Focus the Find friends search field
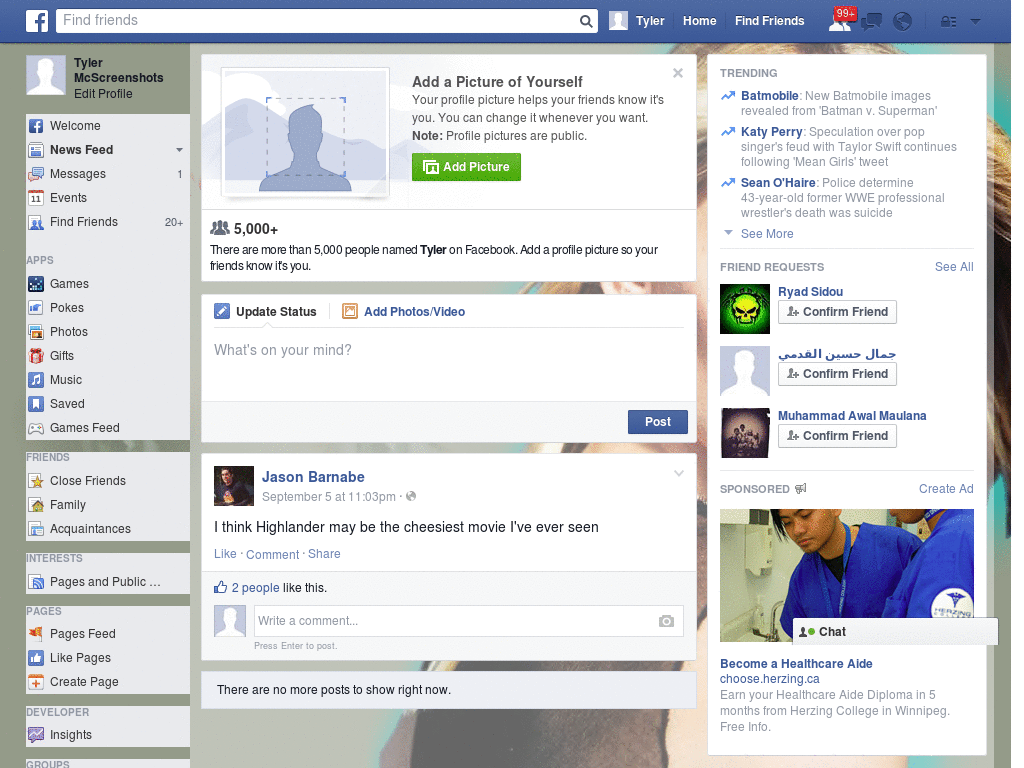 pos(317,20)
